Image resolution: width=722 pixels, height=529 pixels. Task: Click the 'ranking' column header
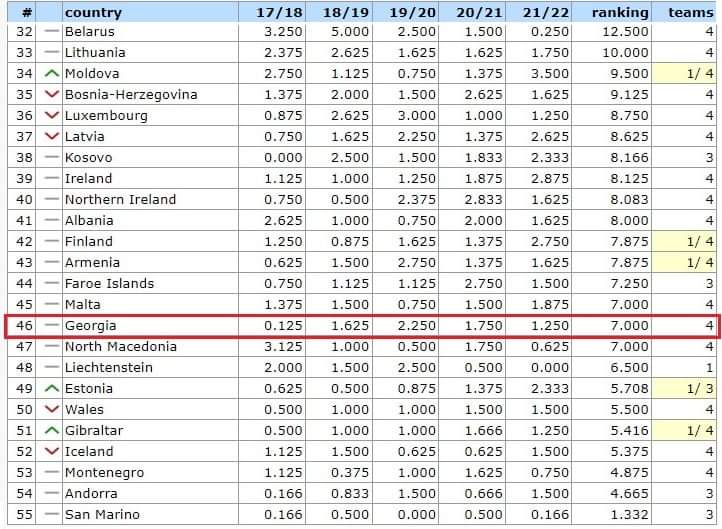pos(620,12)
